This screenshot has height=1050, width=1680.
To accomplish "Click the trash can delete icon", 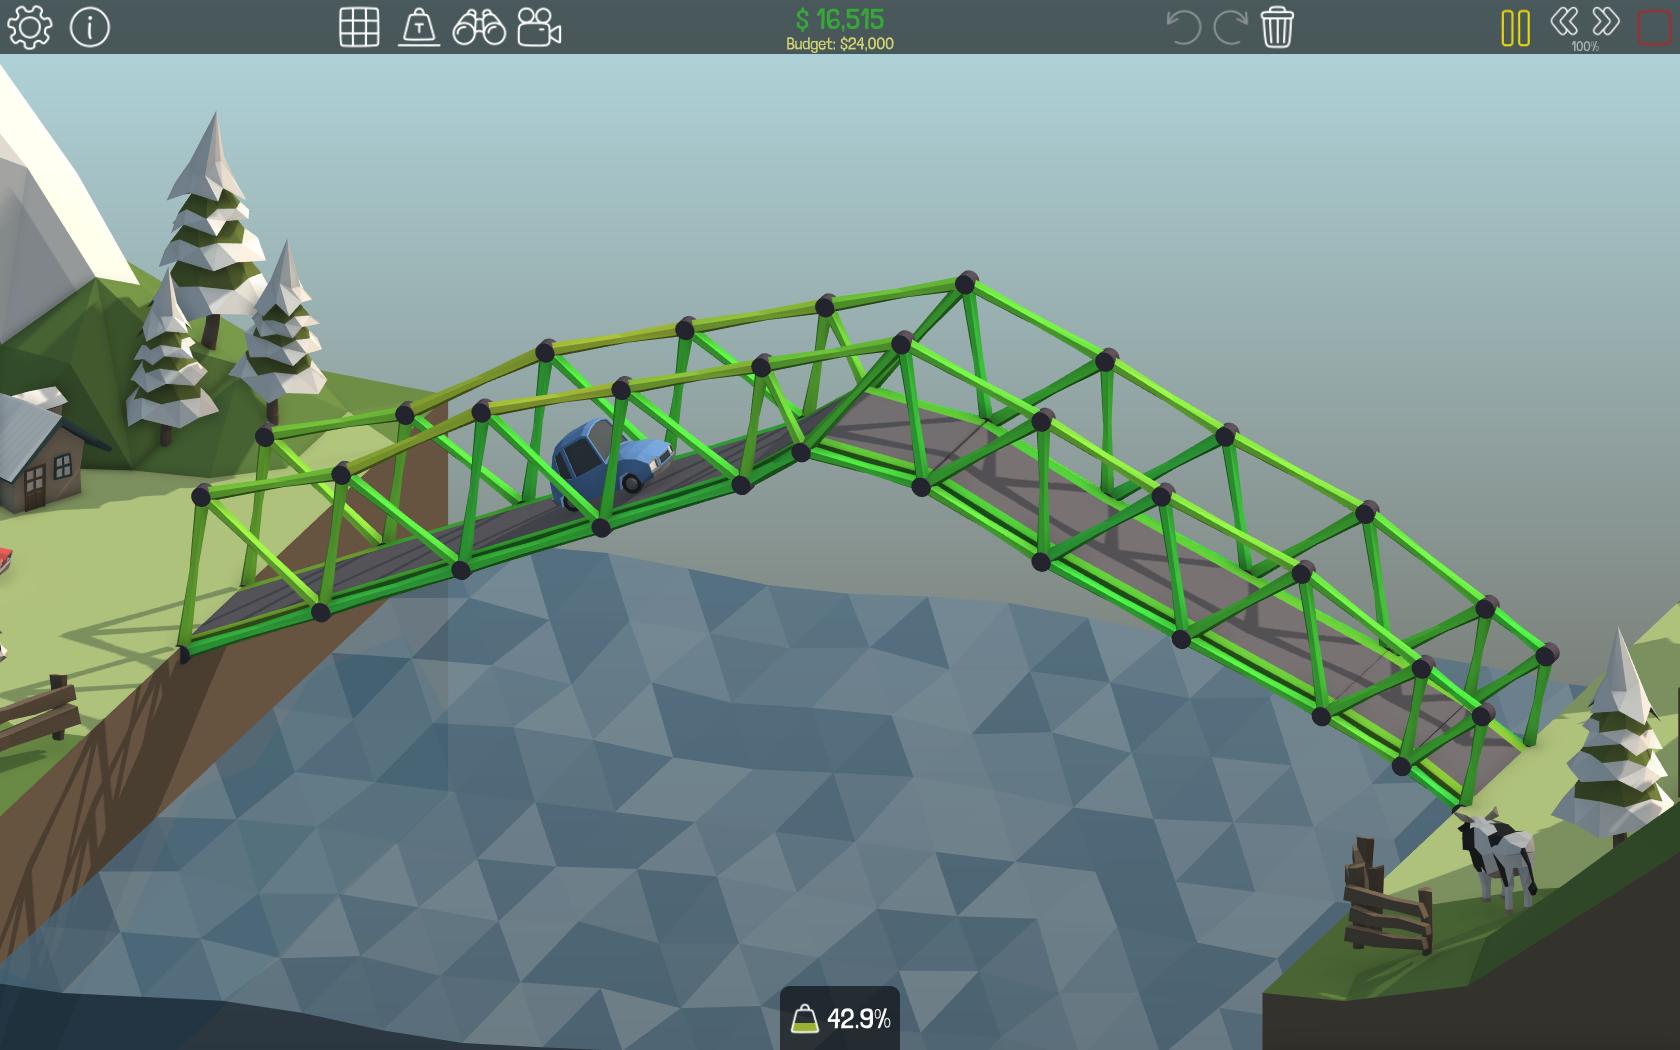I will pos(1277,27).
